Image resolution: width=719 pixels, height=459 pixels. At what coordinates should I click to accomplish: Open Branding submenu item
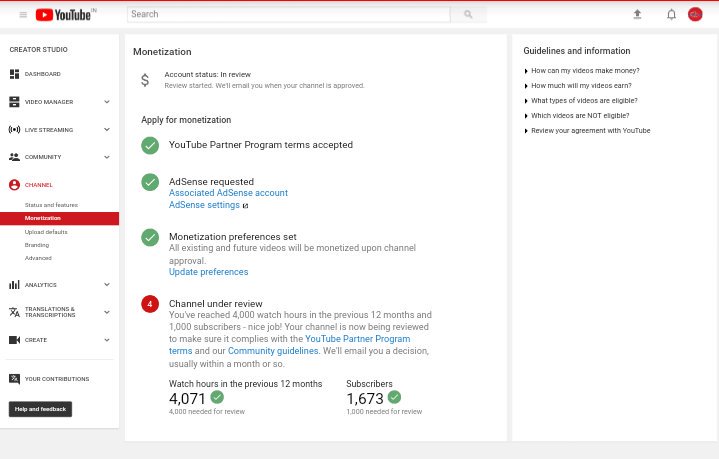[x=37, y=245]
